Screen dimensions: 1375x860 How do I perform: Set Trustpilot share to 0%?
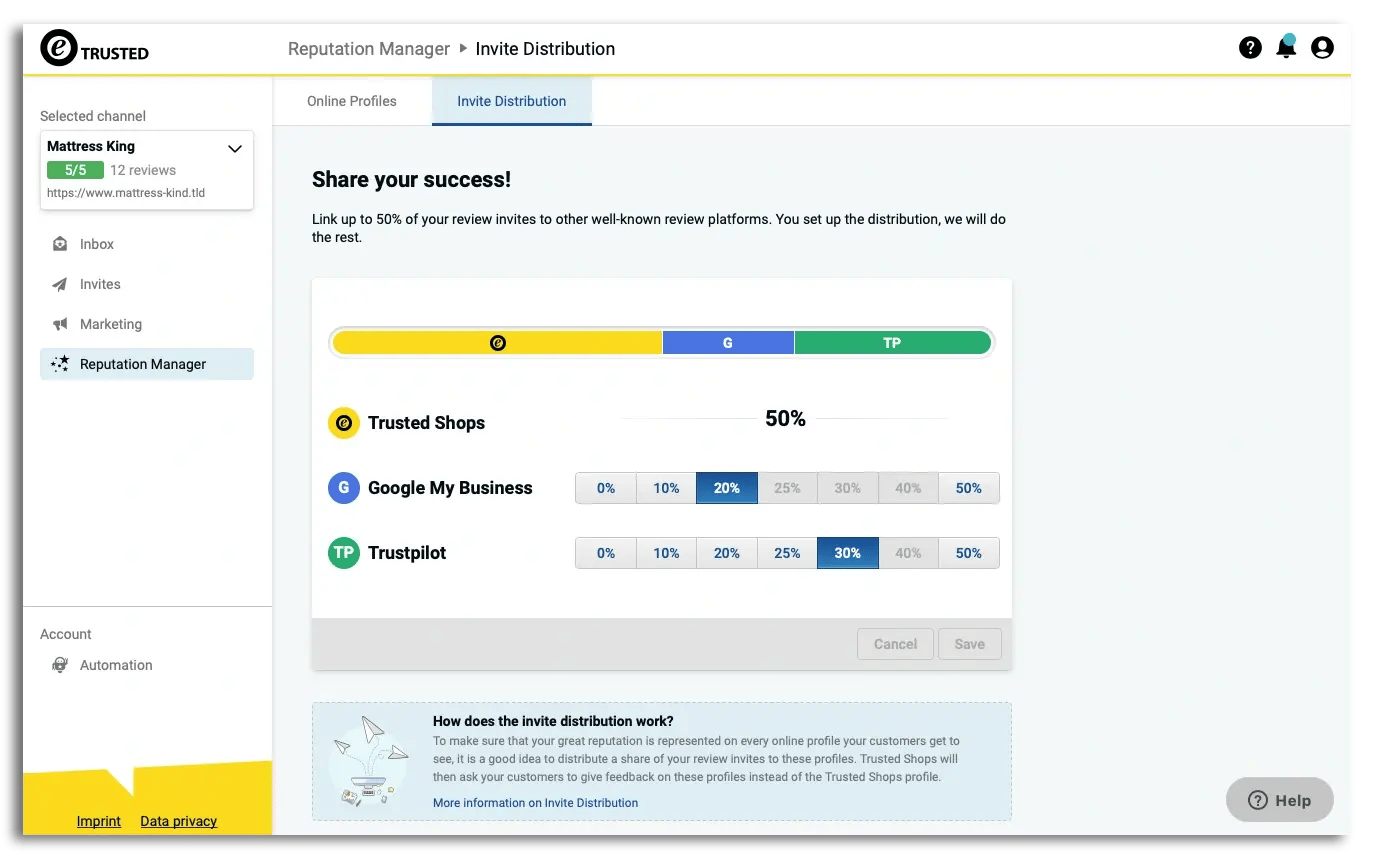pos(606,553)
